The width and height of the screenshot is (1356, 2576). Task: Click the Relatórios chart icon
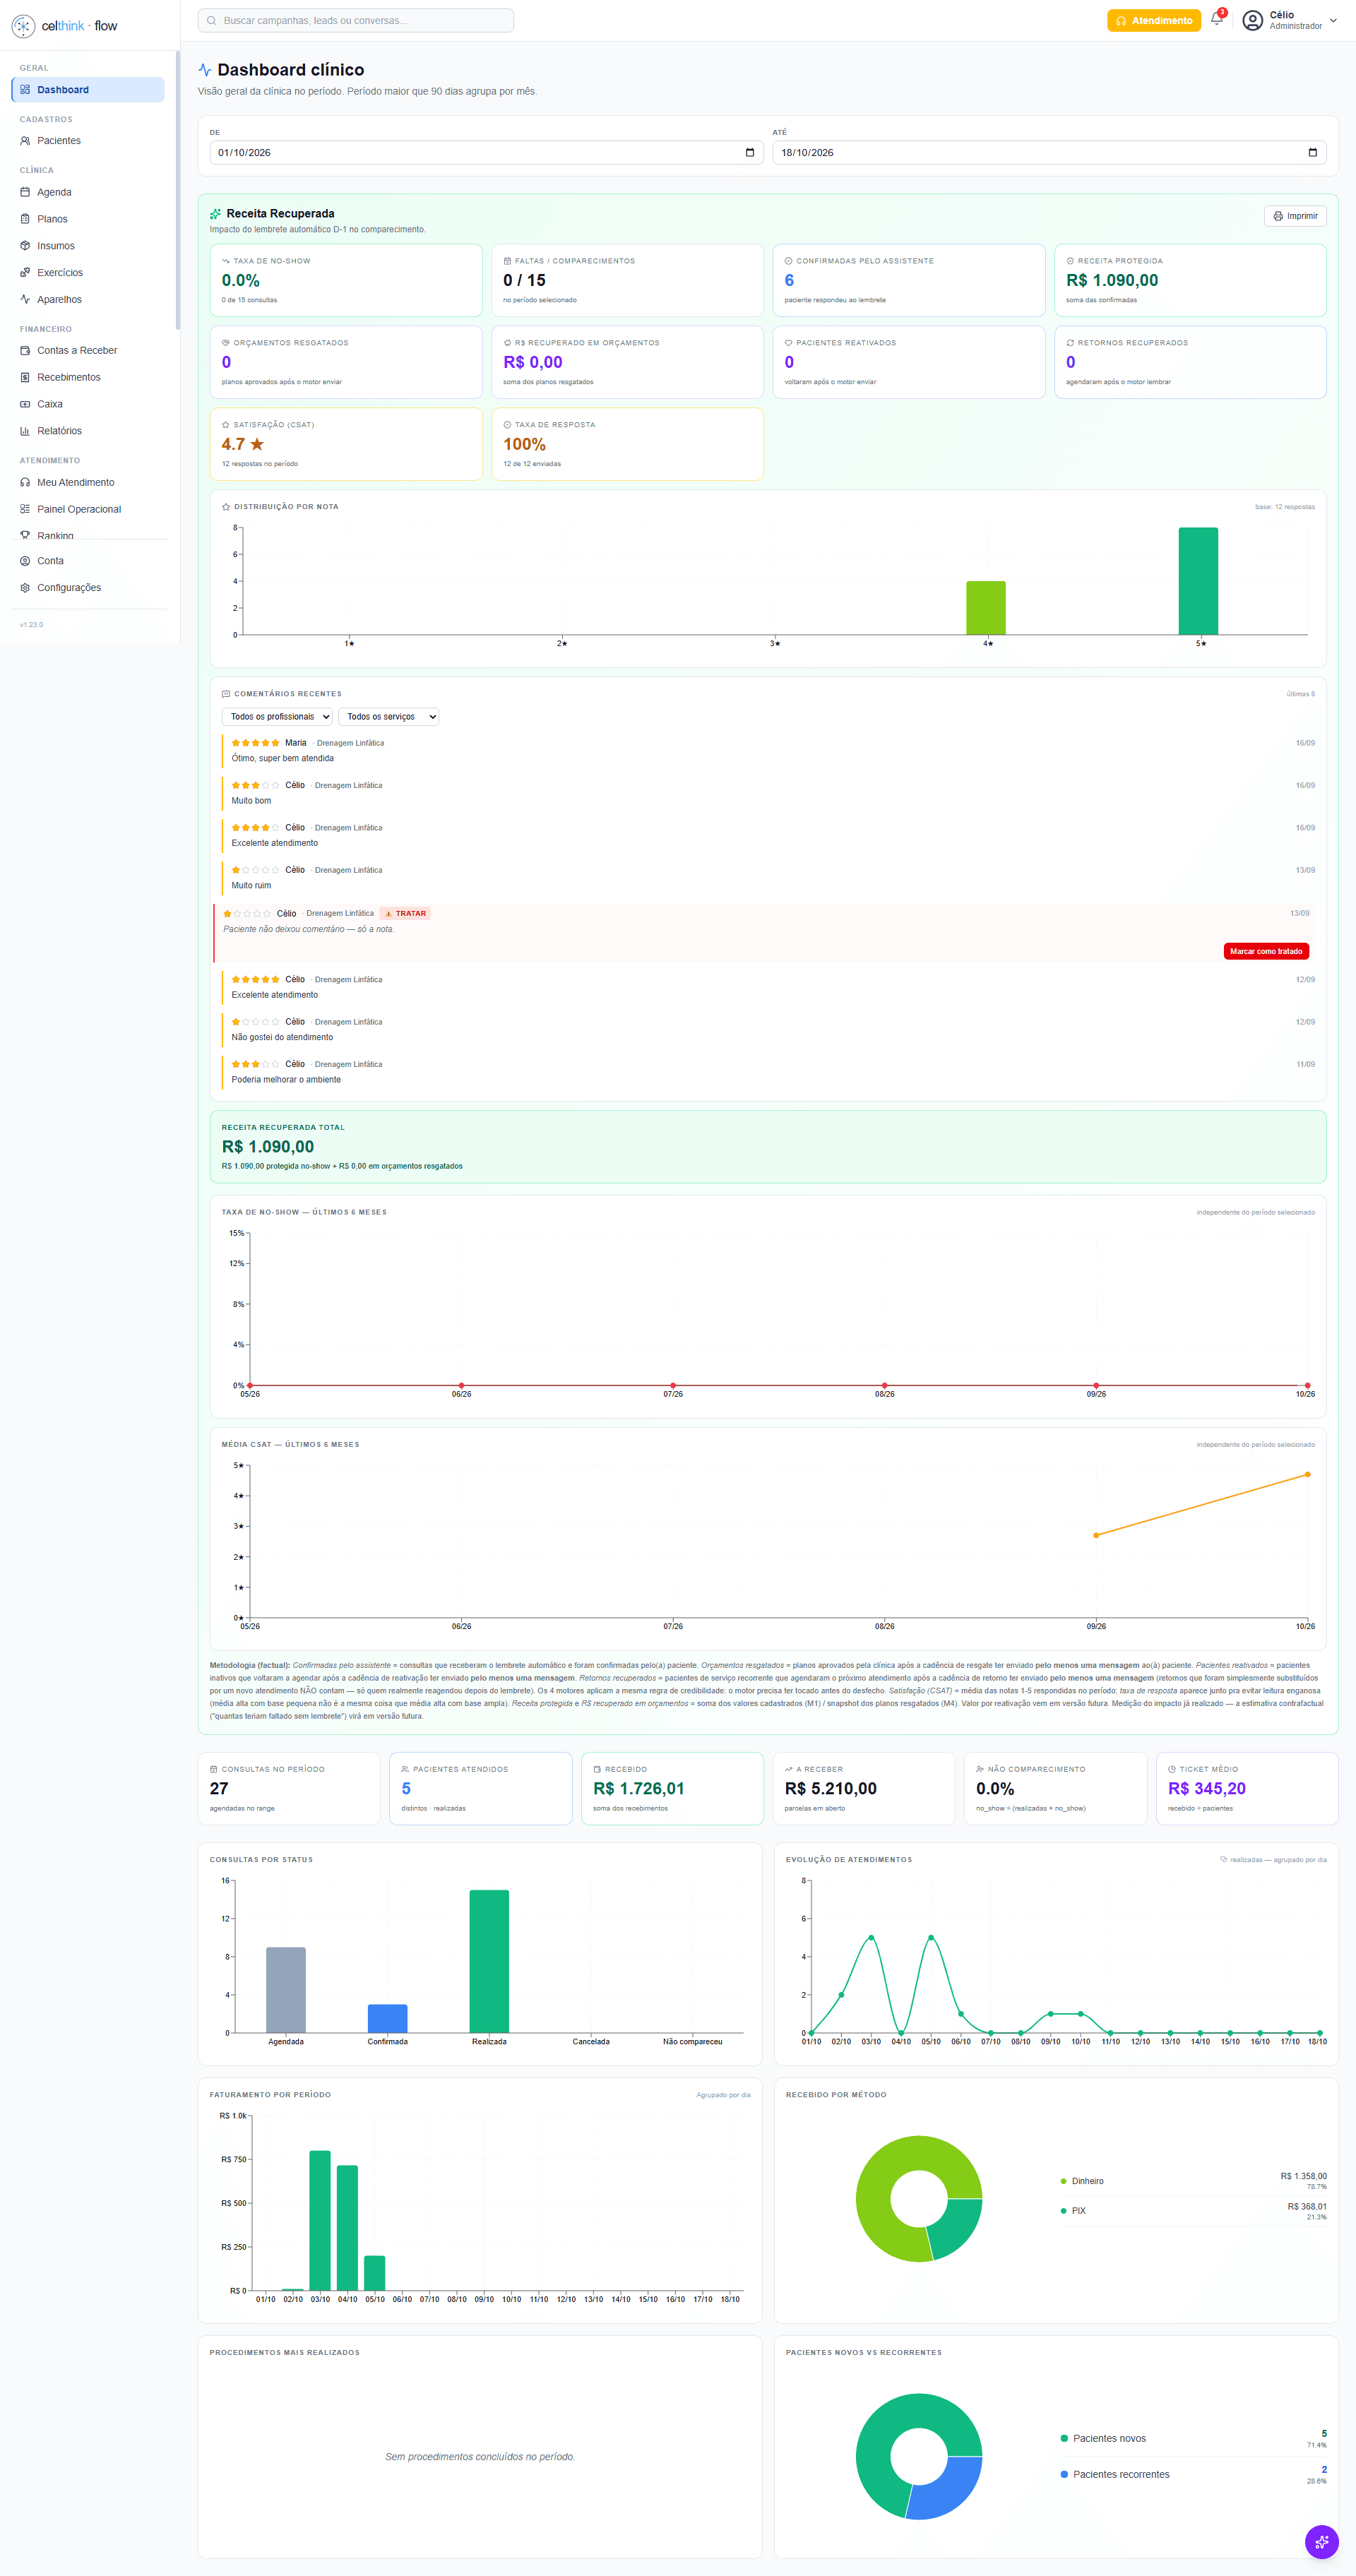click(x=25, y=431)
